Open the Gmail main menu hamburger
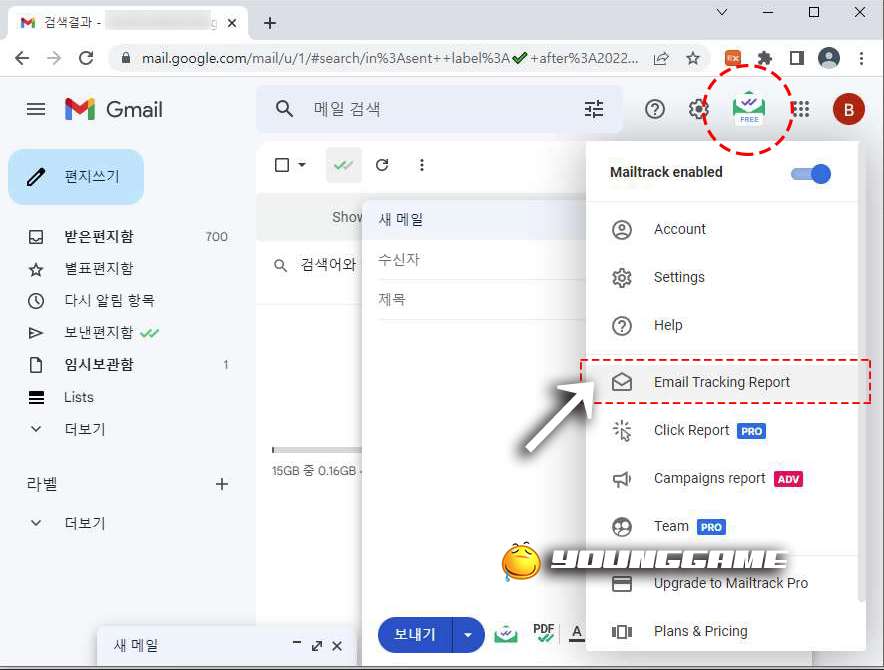This screenshot has height=670, width=884. point(36,109)
